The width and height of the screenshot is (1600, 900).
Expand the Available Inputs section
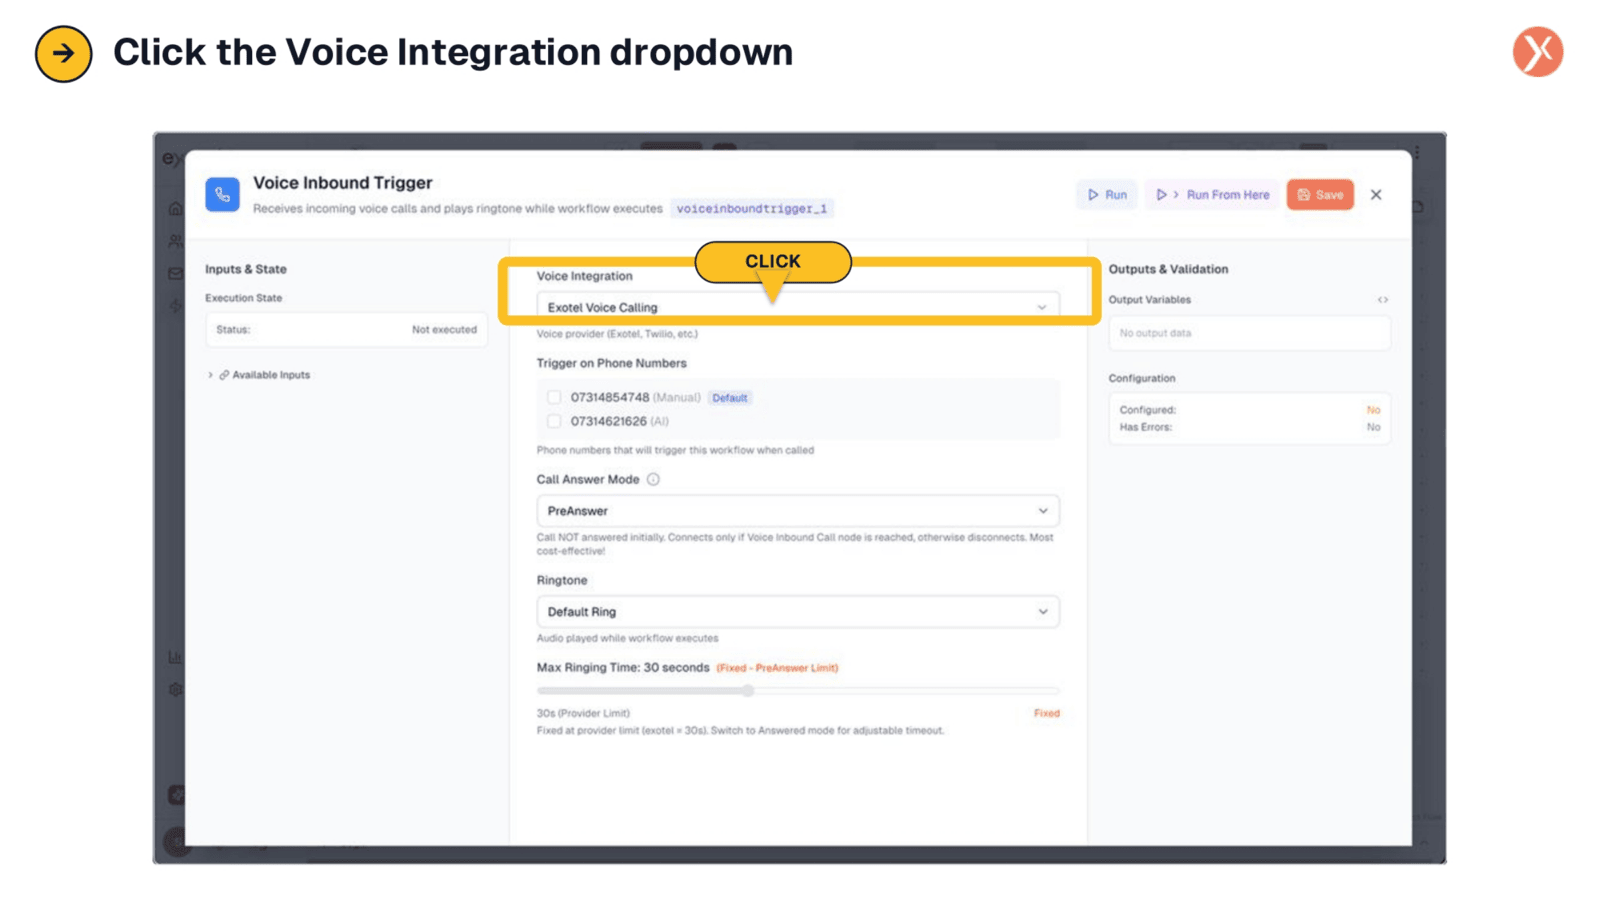pyautogui.click(x=260, y=375)
